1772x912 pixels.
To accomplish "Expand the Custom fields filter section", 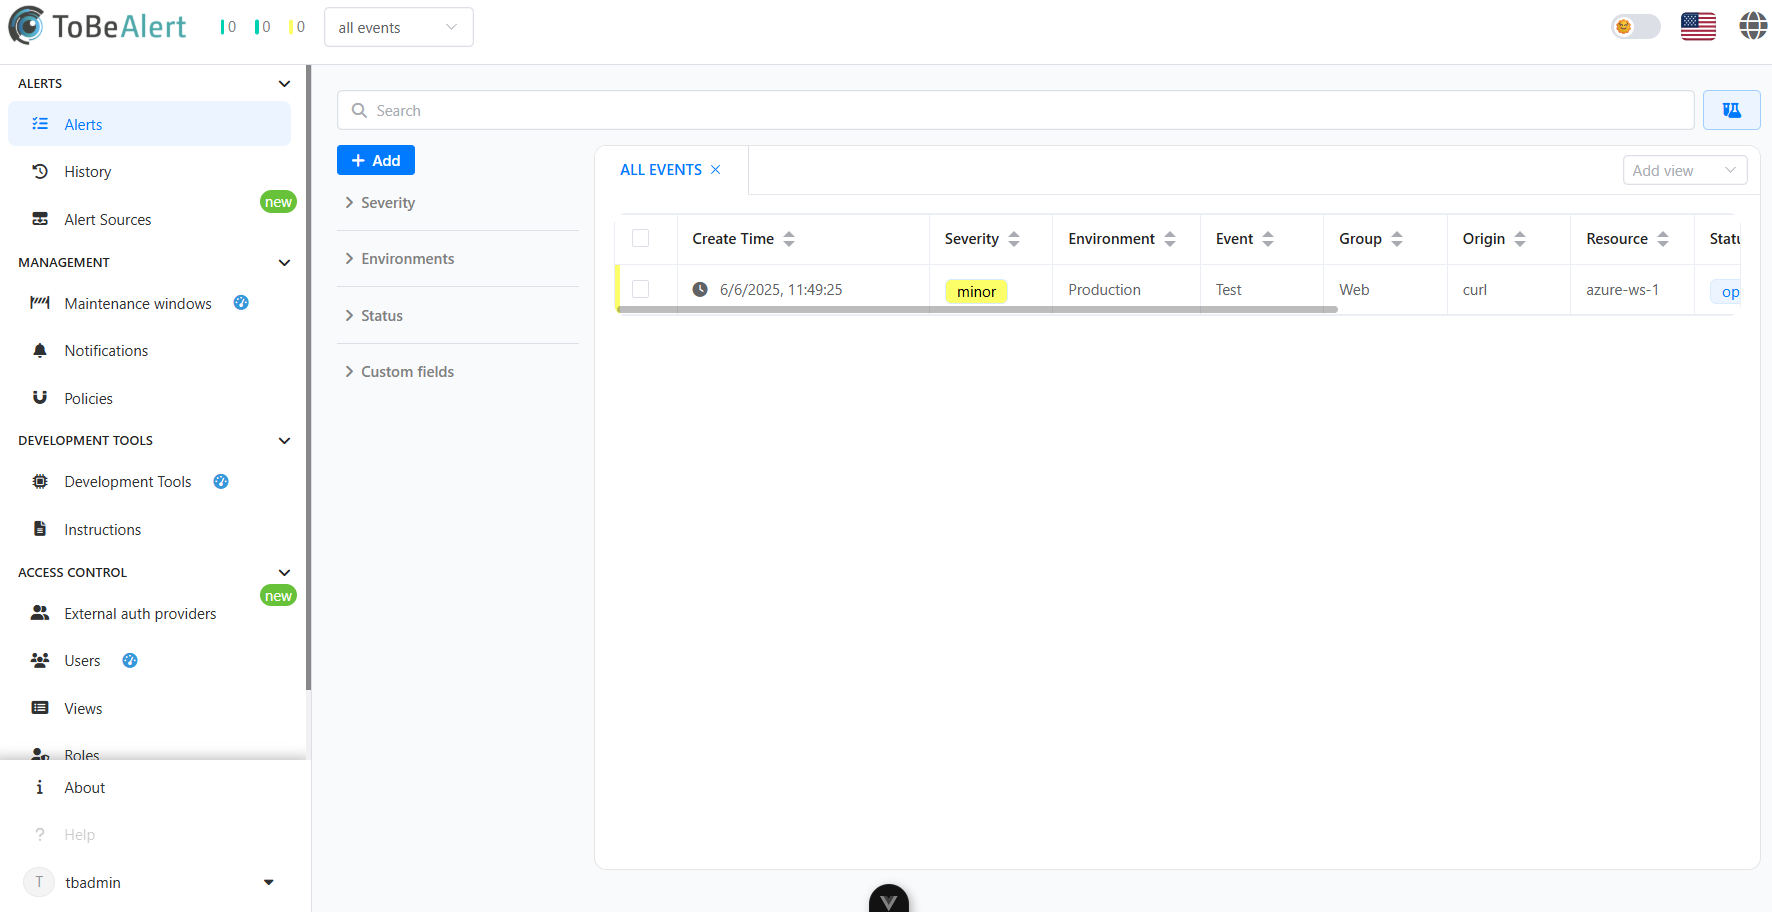I will click(x=458, y=372).
